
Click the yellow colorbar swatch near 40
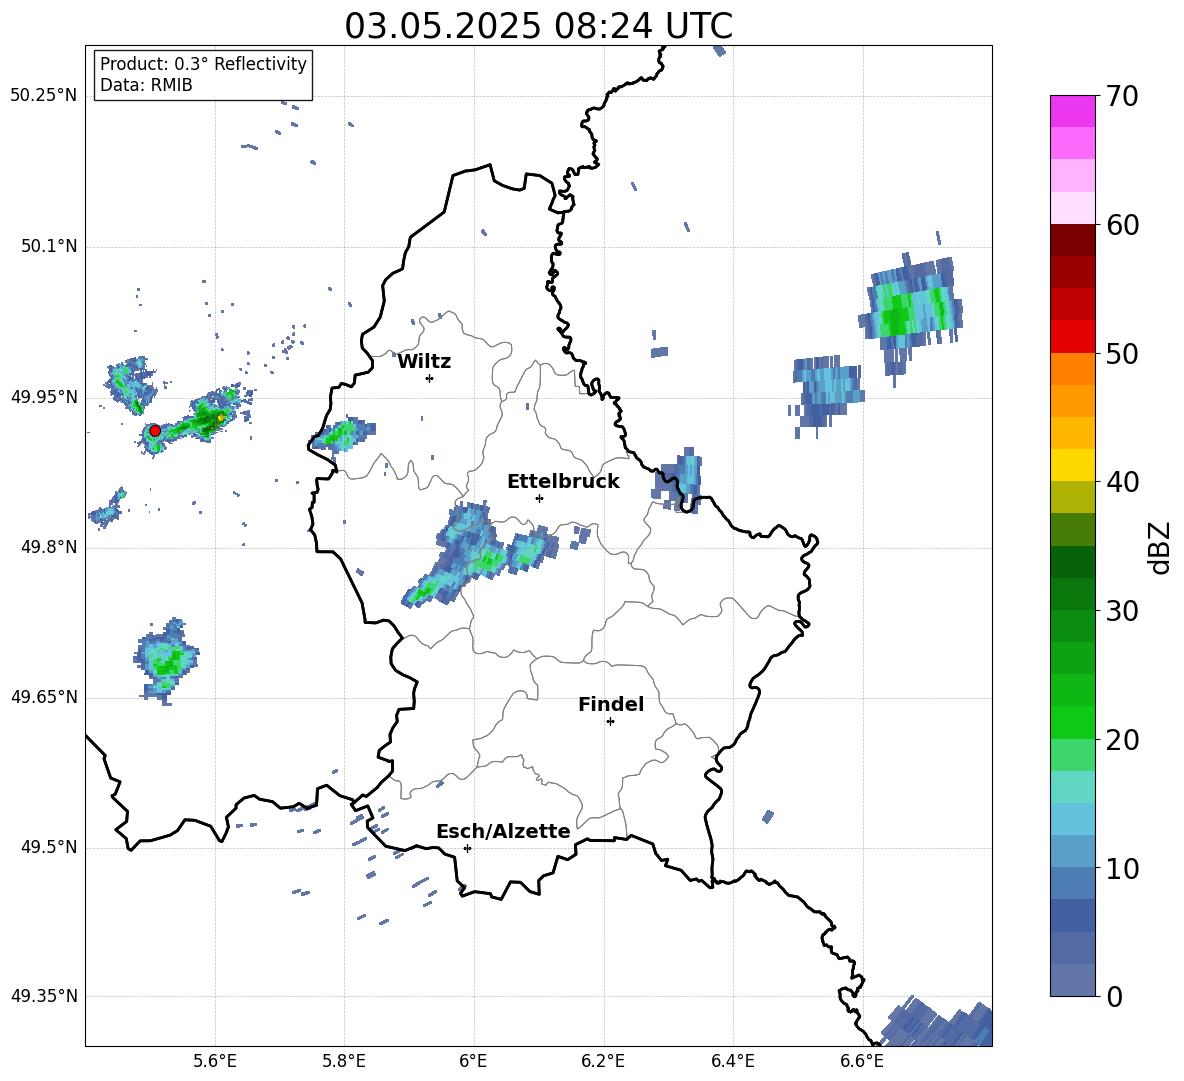click(1072, 465)
